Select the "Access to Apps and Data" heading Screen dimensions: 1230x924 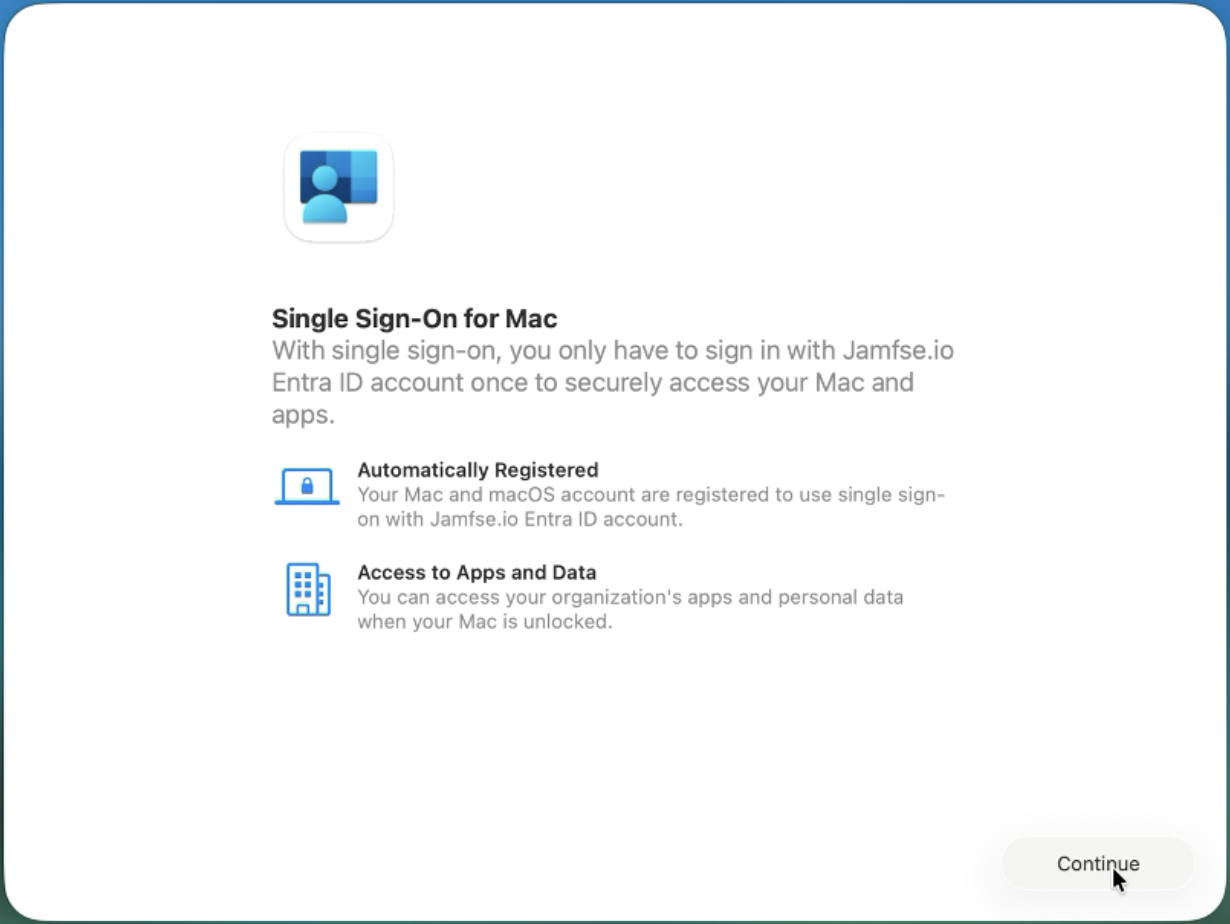point(476,573)
